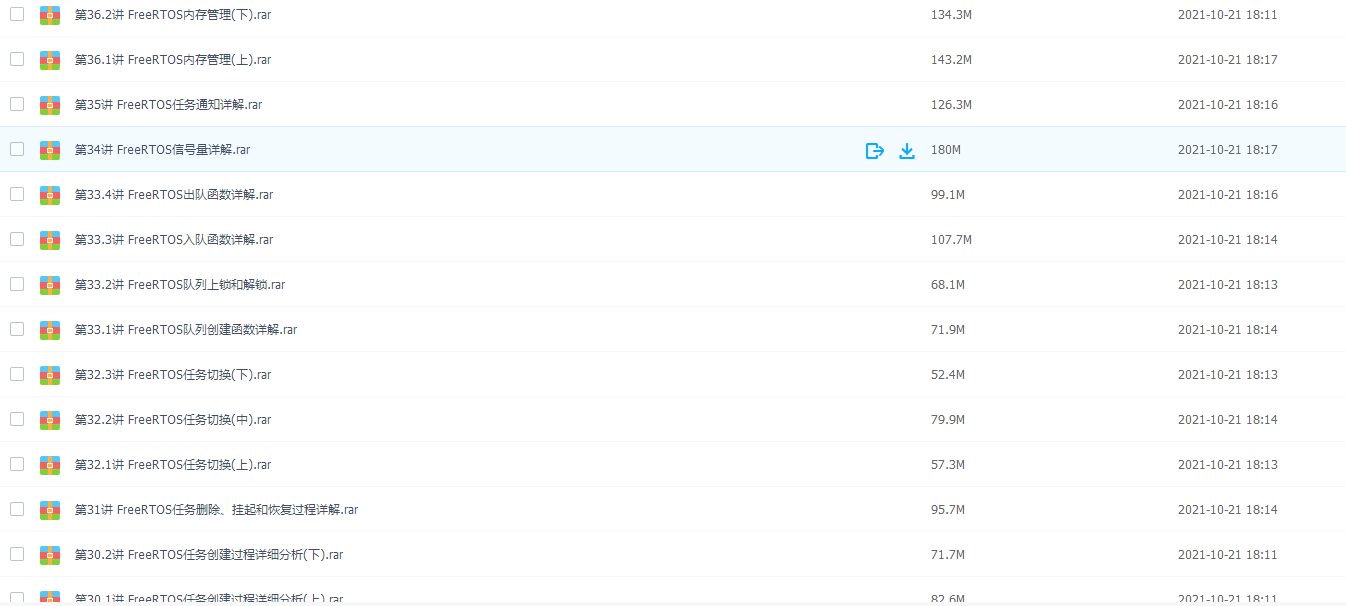Viewport: 1346px width, 606px height.
Task: Tick the checkbox for 第33.3讲 FreeRTOS入队函数详解.rar
Action: pos(17,239)
